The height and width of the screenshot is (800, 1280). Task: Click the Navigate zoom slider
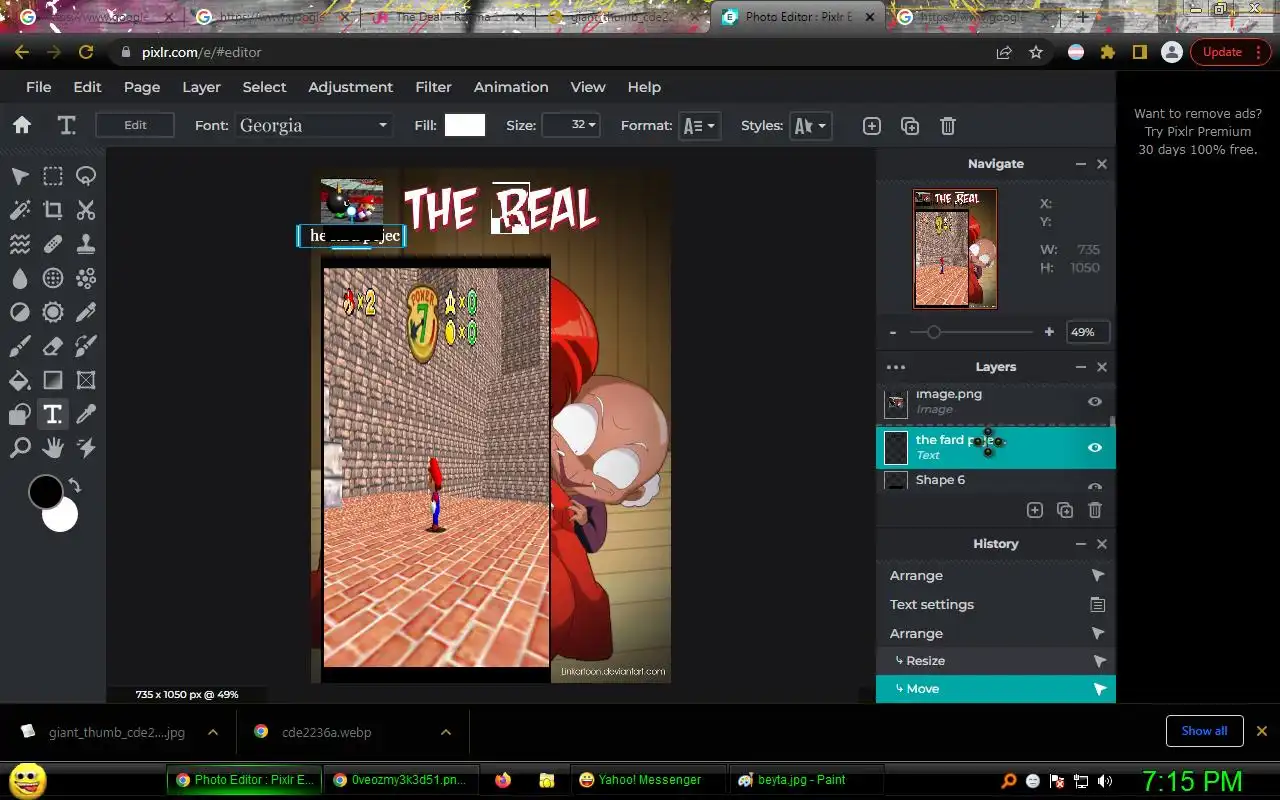coord(971,332)
